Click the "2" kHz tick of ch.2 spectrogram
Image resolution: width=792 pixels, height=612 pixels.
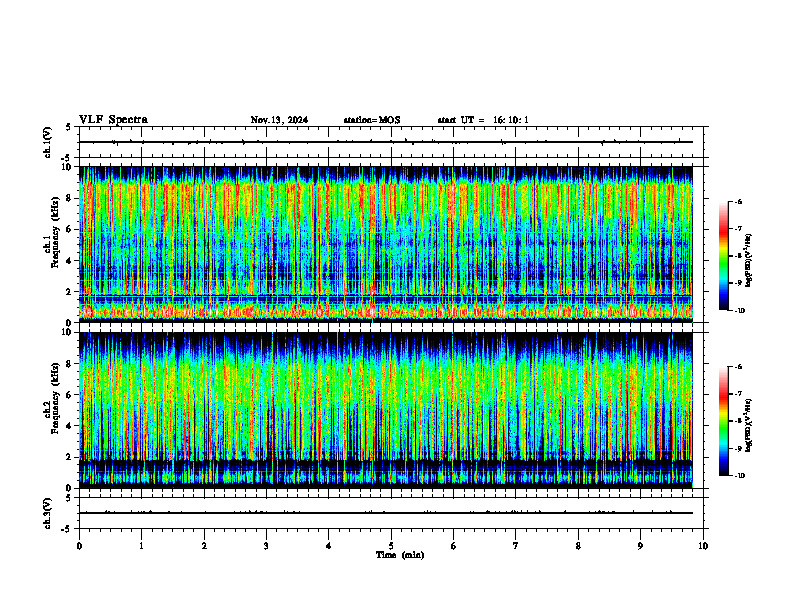pyautogui.click(x=70, y=457)
